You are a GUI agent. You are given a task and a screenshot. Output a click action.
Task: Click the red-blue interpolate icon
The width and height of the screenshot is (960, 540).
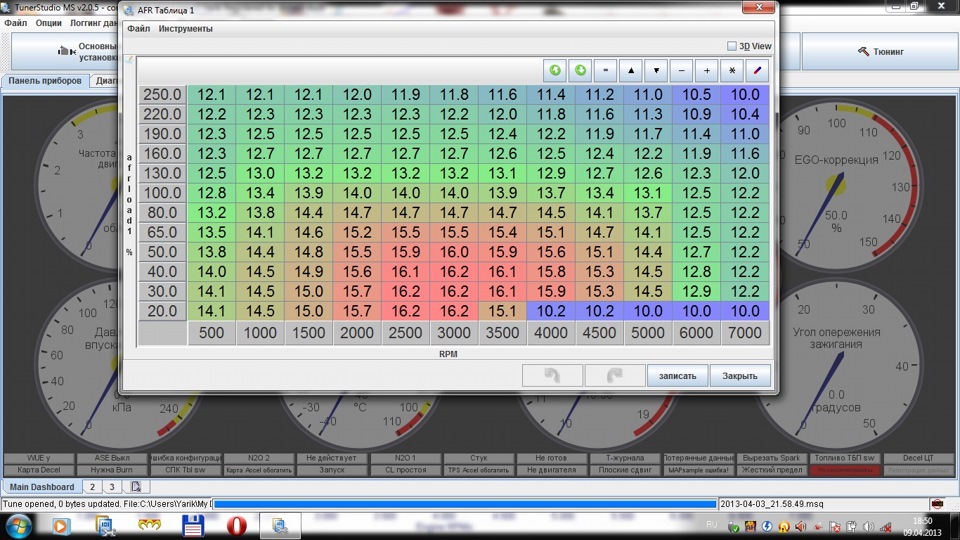pos(758,71)
